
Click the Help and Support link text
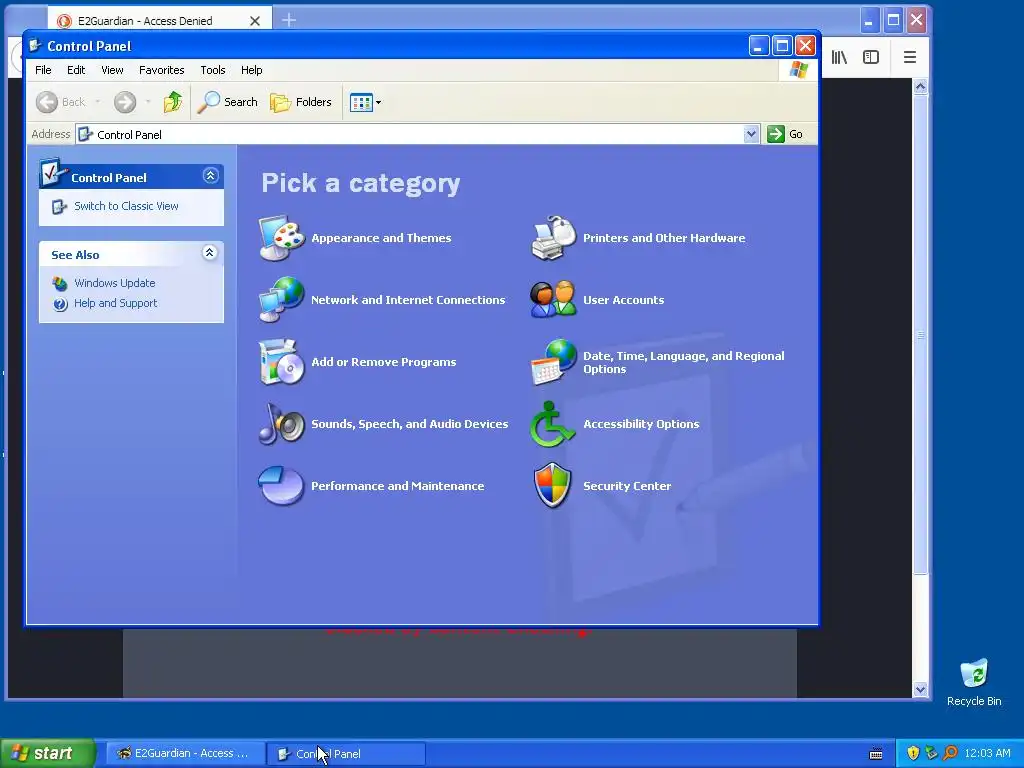click(x=116, y=304)
